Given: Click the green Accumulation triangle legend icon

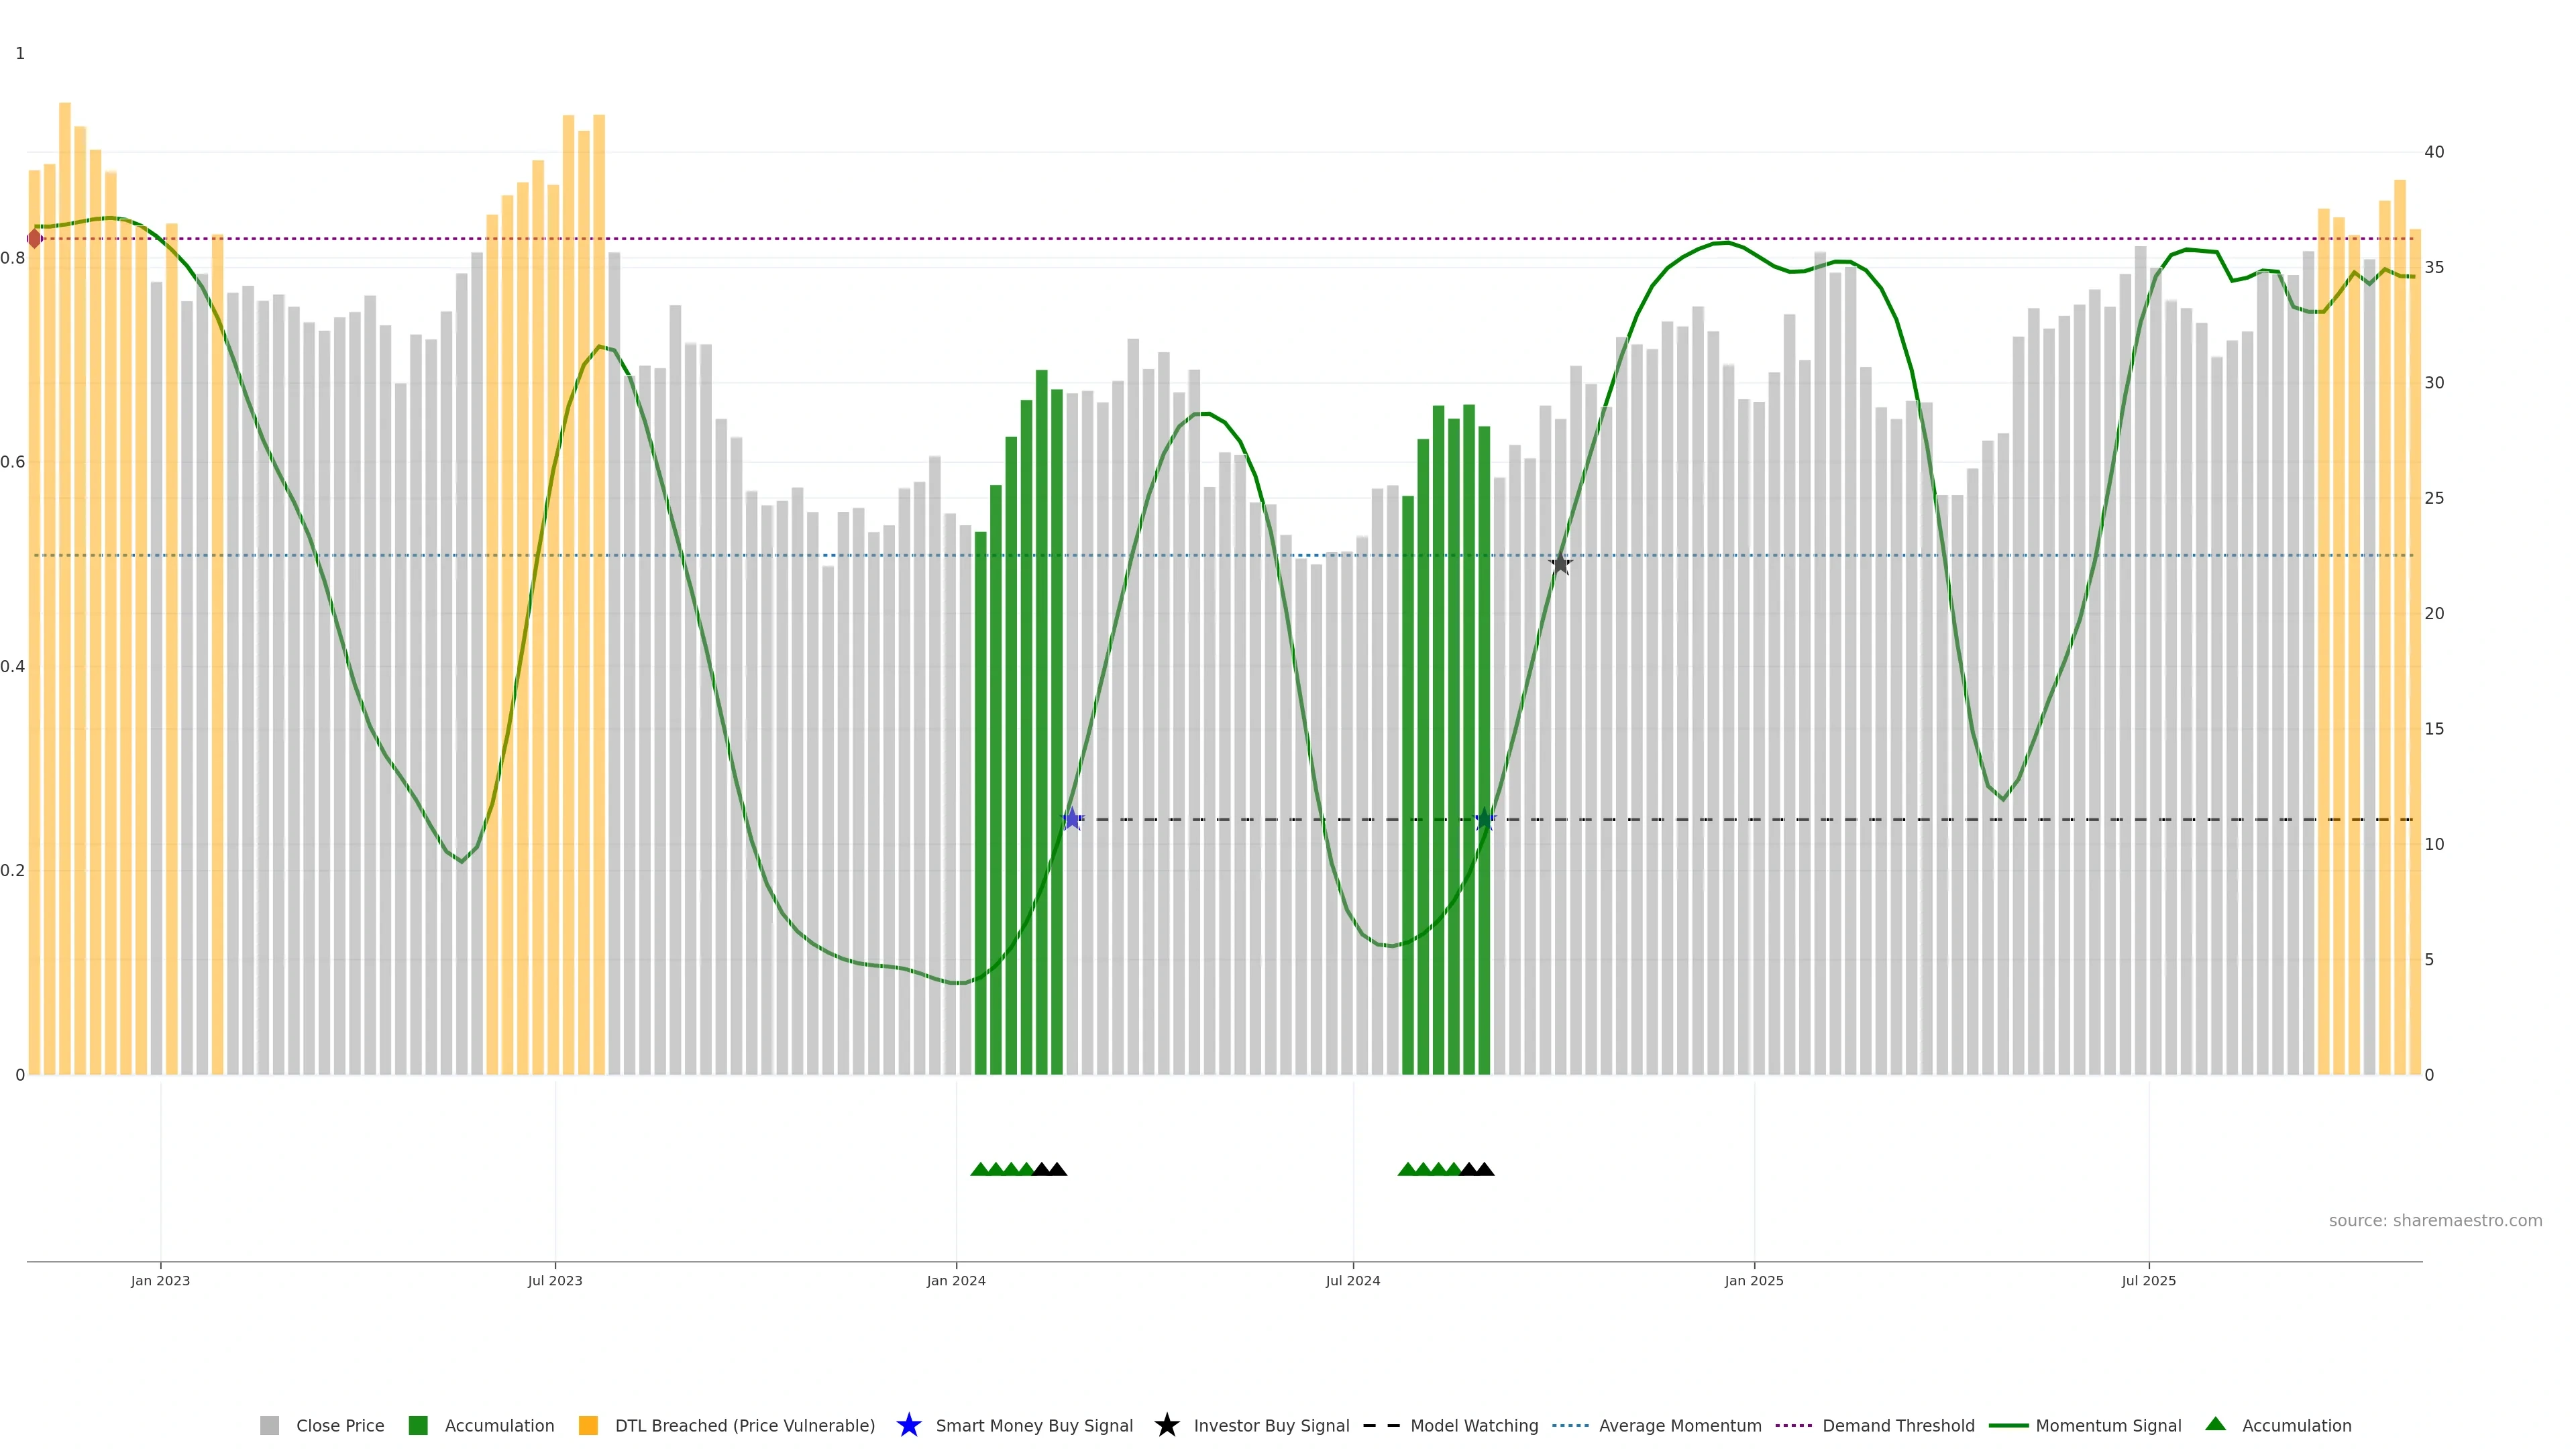Looking at the screenshot, I should click(x=2215, y=1424).
